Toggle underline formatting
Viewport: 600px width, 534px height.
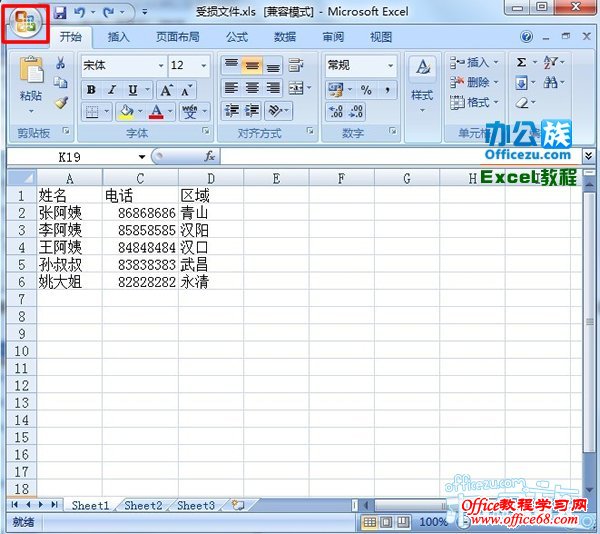pyautogui.click(x=132, y=90)
